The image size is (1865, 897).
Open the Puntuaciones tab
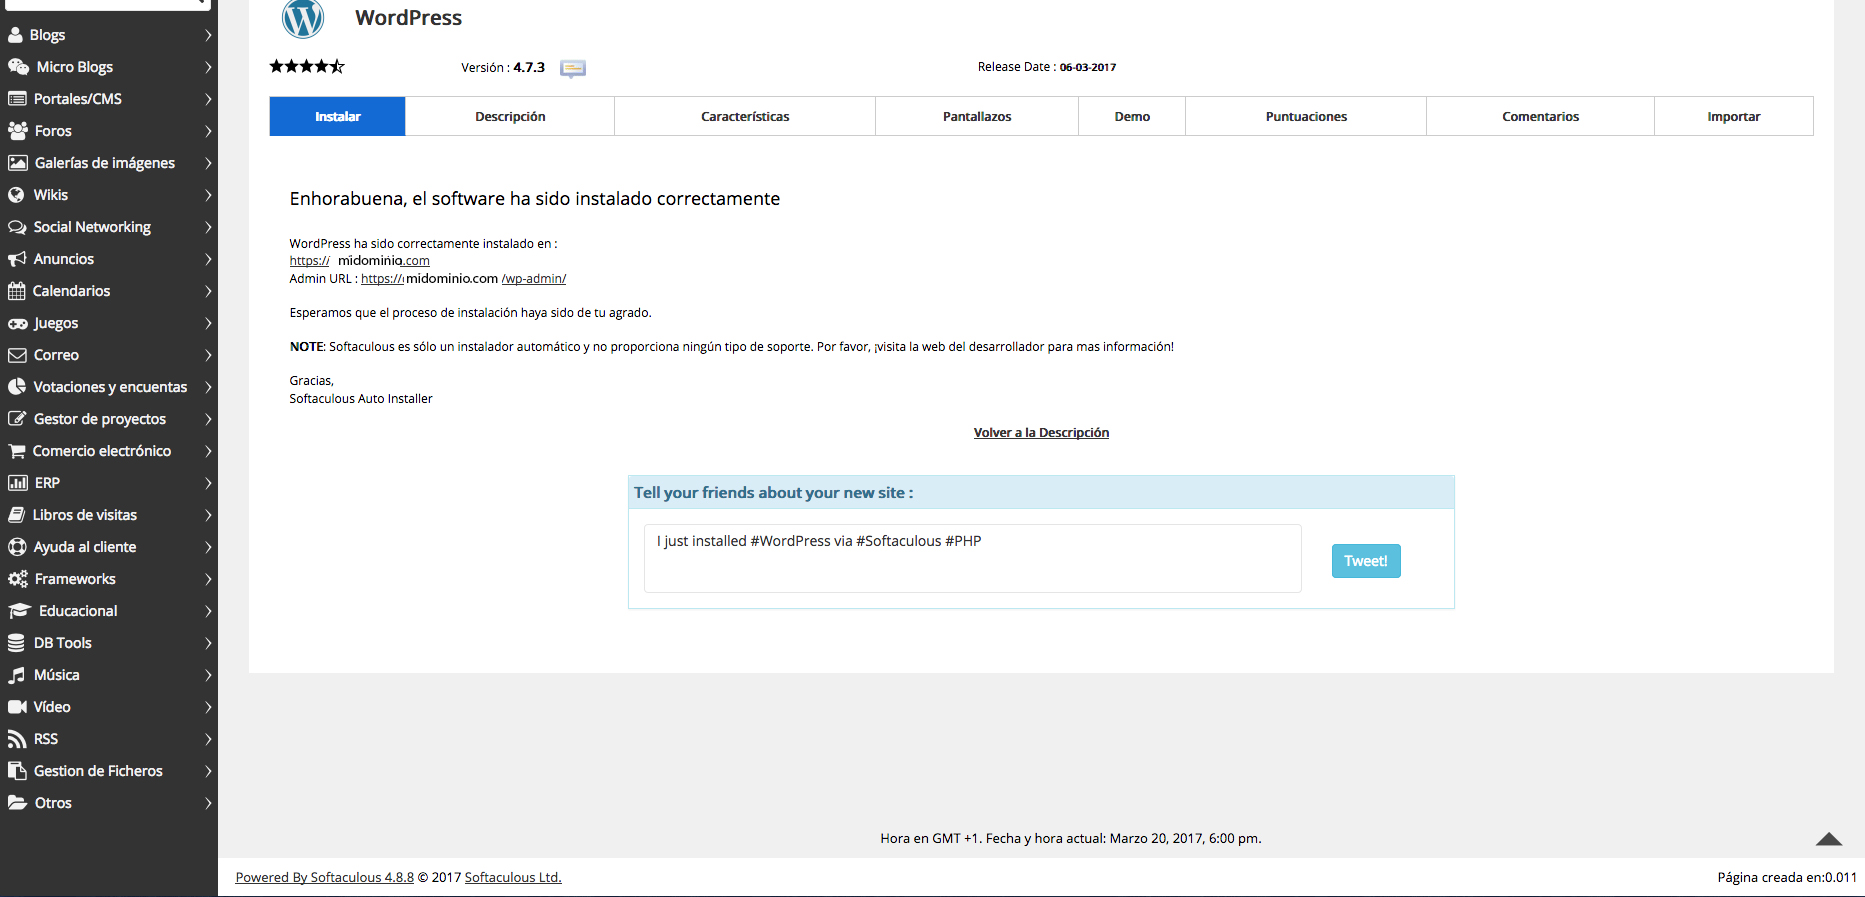pyautogui.click(x=1306, y=116)
